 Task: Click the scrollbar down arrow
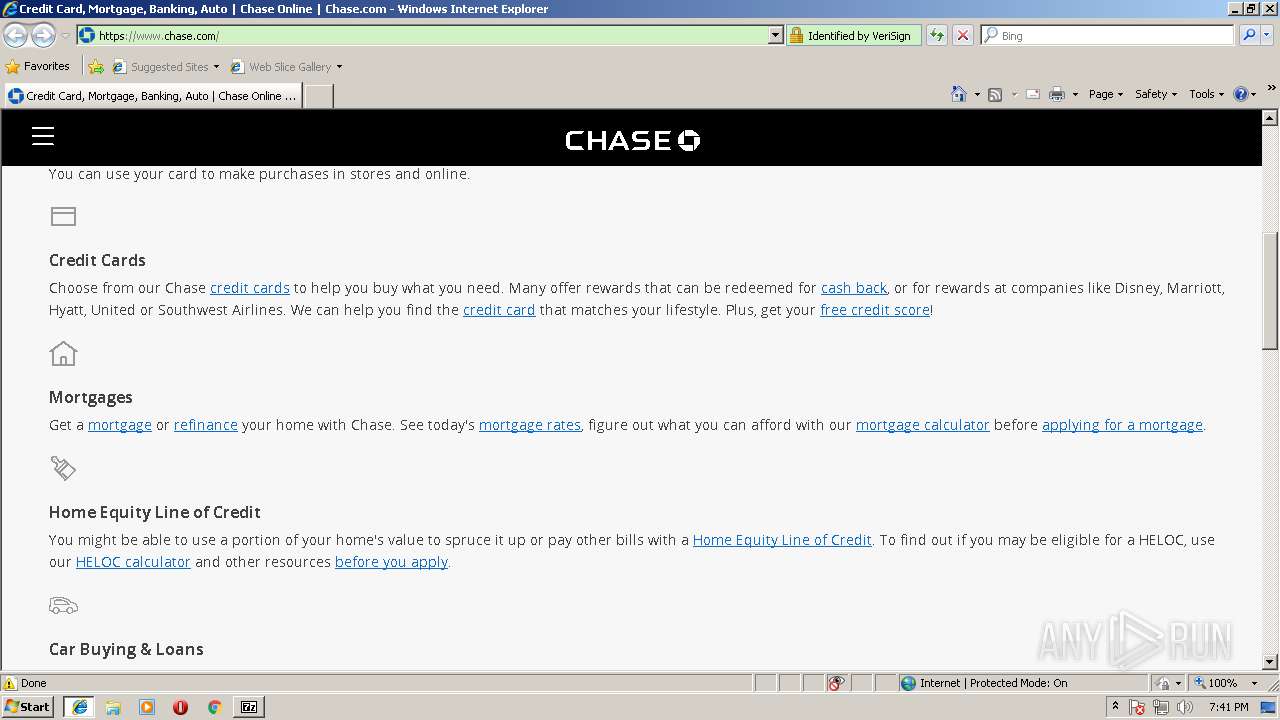tap(1270, 661)
